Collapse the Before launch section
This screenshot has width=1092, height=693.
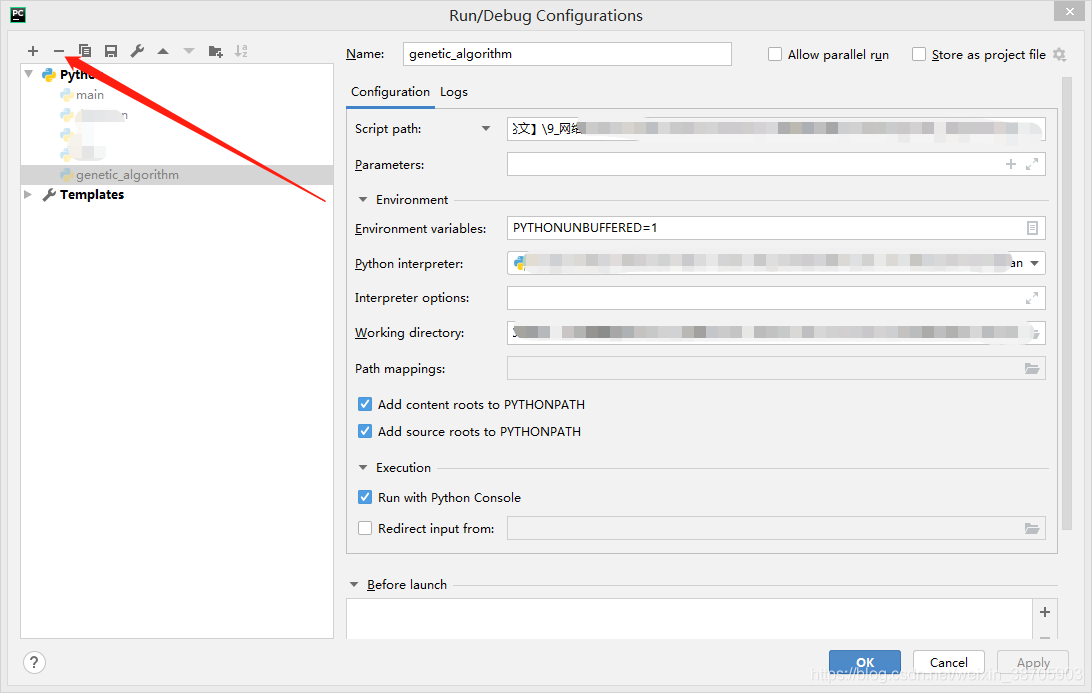coord(354,584)
